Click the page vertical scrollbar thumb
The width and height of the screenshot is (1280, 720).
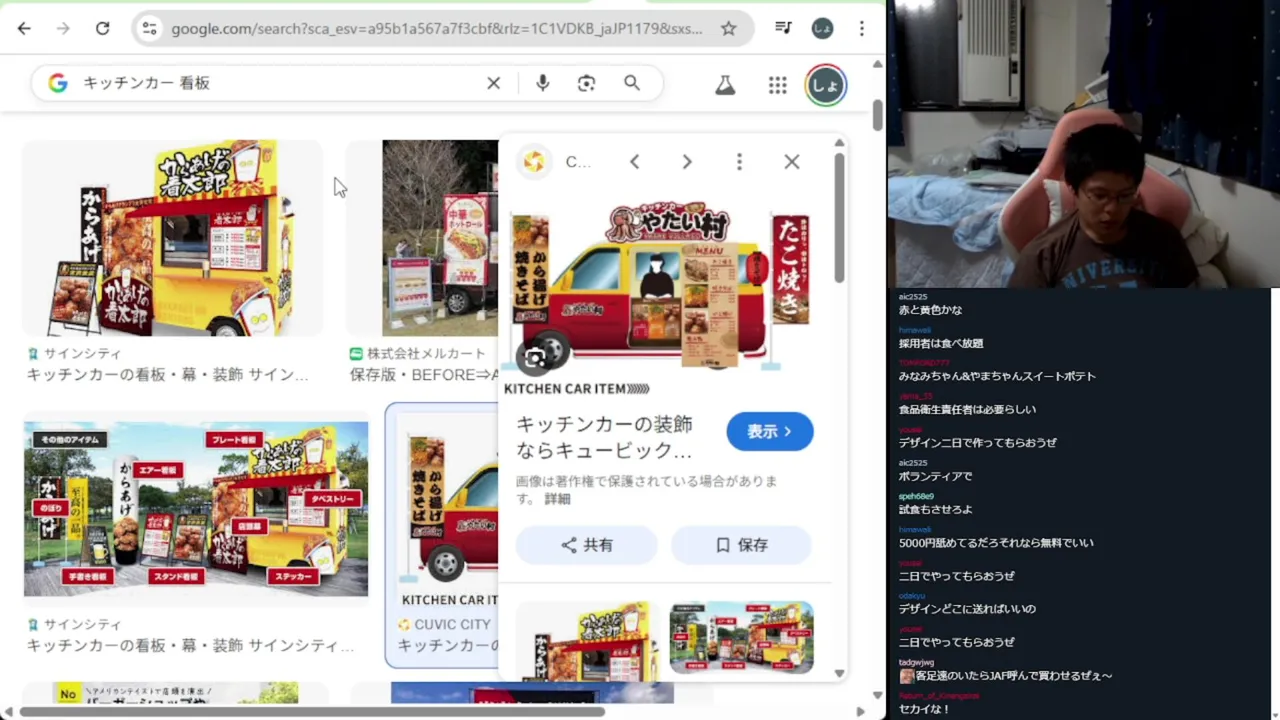(877, 115)
